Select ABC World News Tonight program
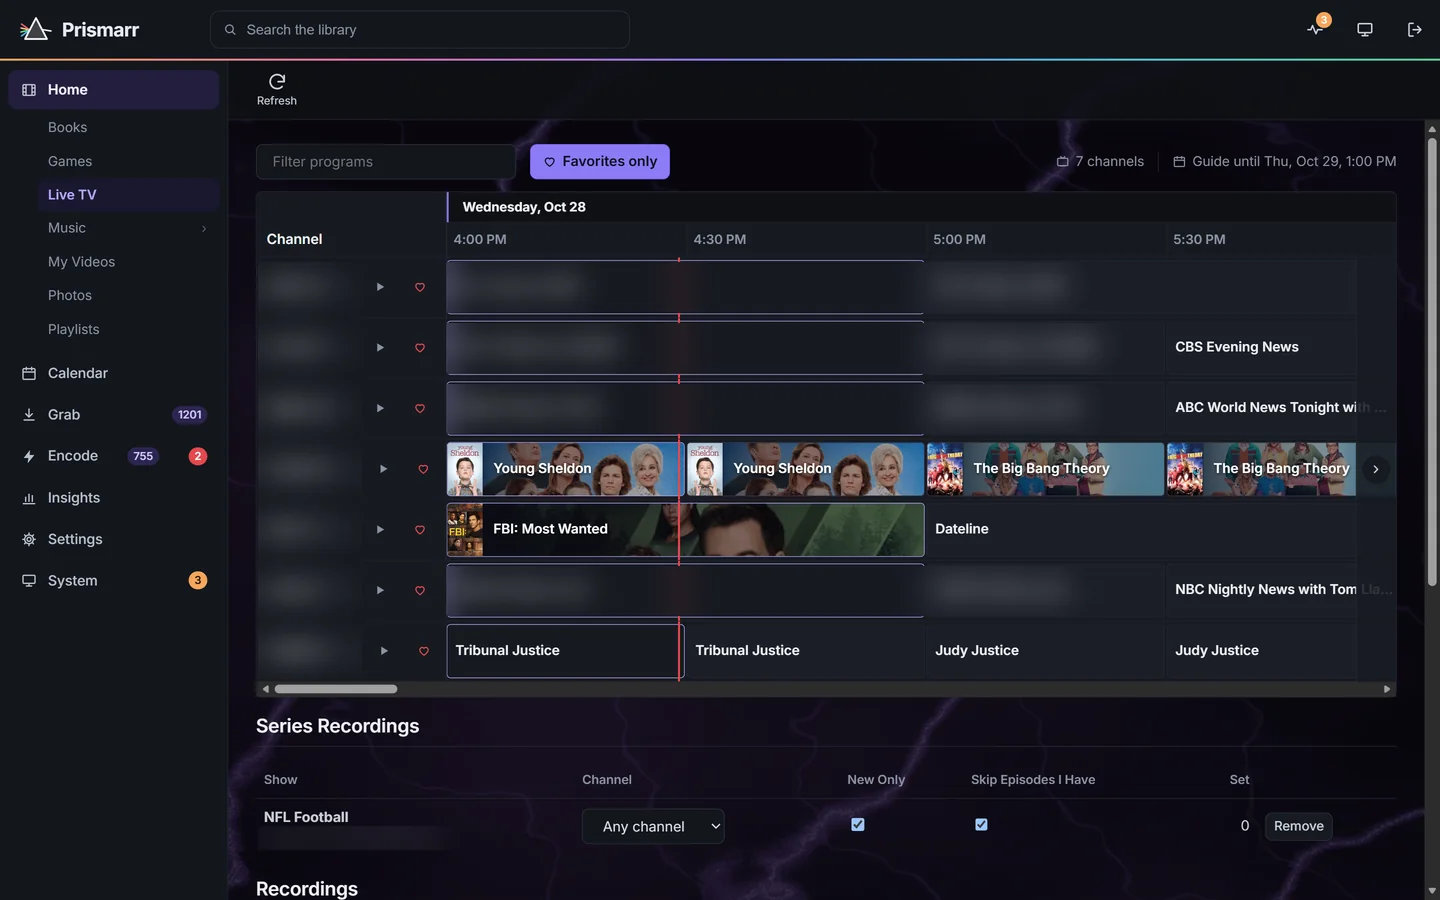 1261,408
